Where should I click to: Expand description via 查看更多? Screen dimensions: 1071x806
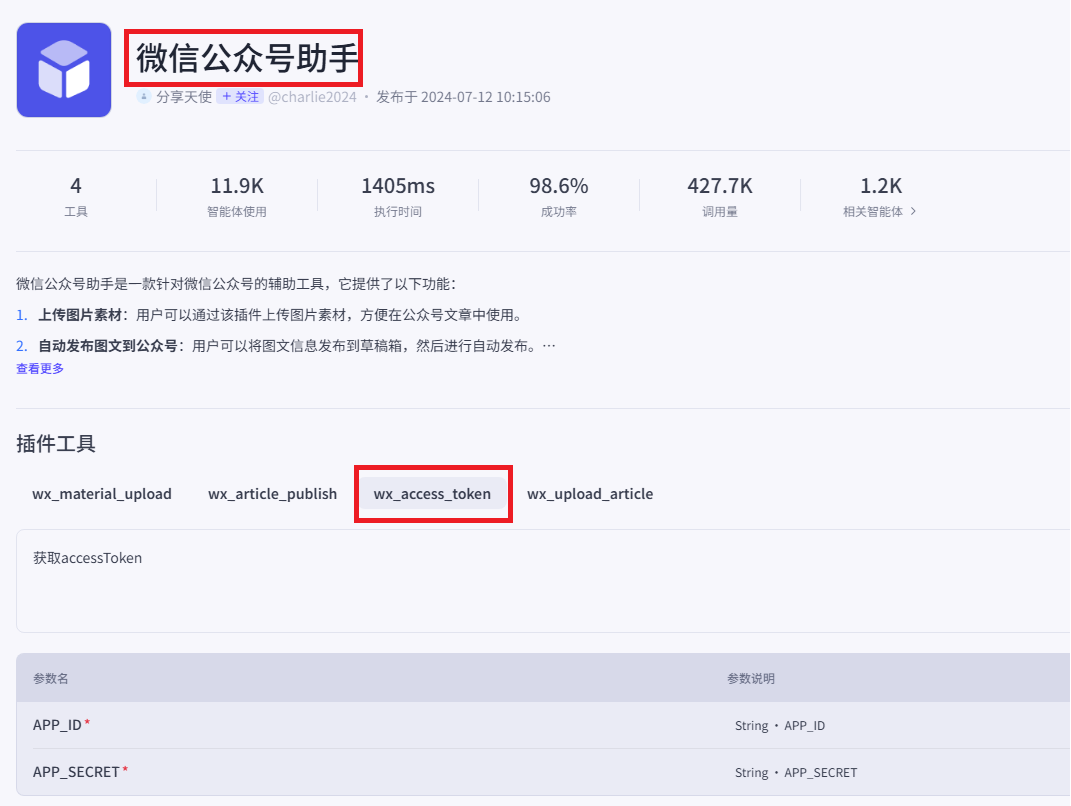tap(40, 368)
